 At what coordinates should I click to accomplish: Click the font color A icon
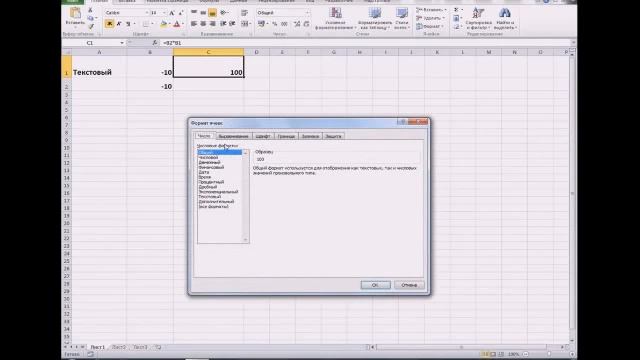(x=176, y=24)
